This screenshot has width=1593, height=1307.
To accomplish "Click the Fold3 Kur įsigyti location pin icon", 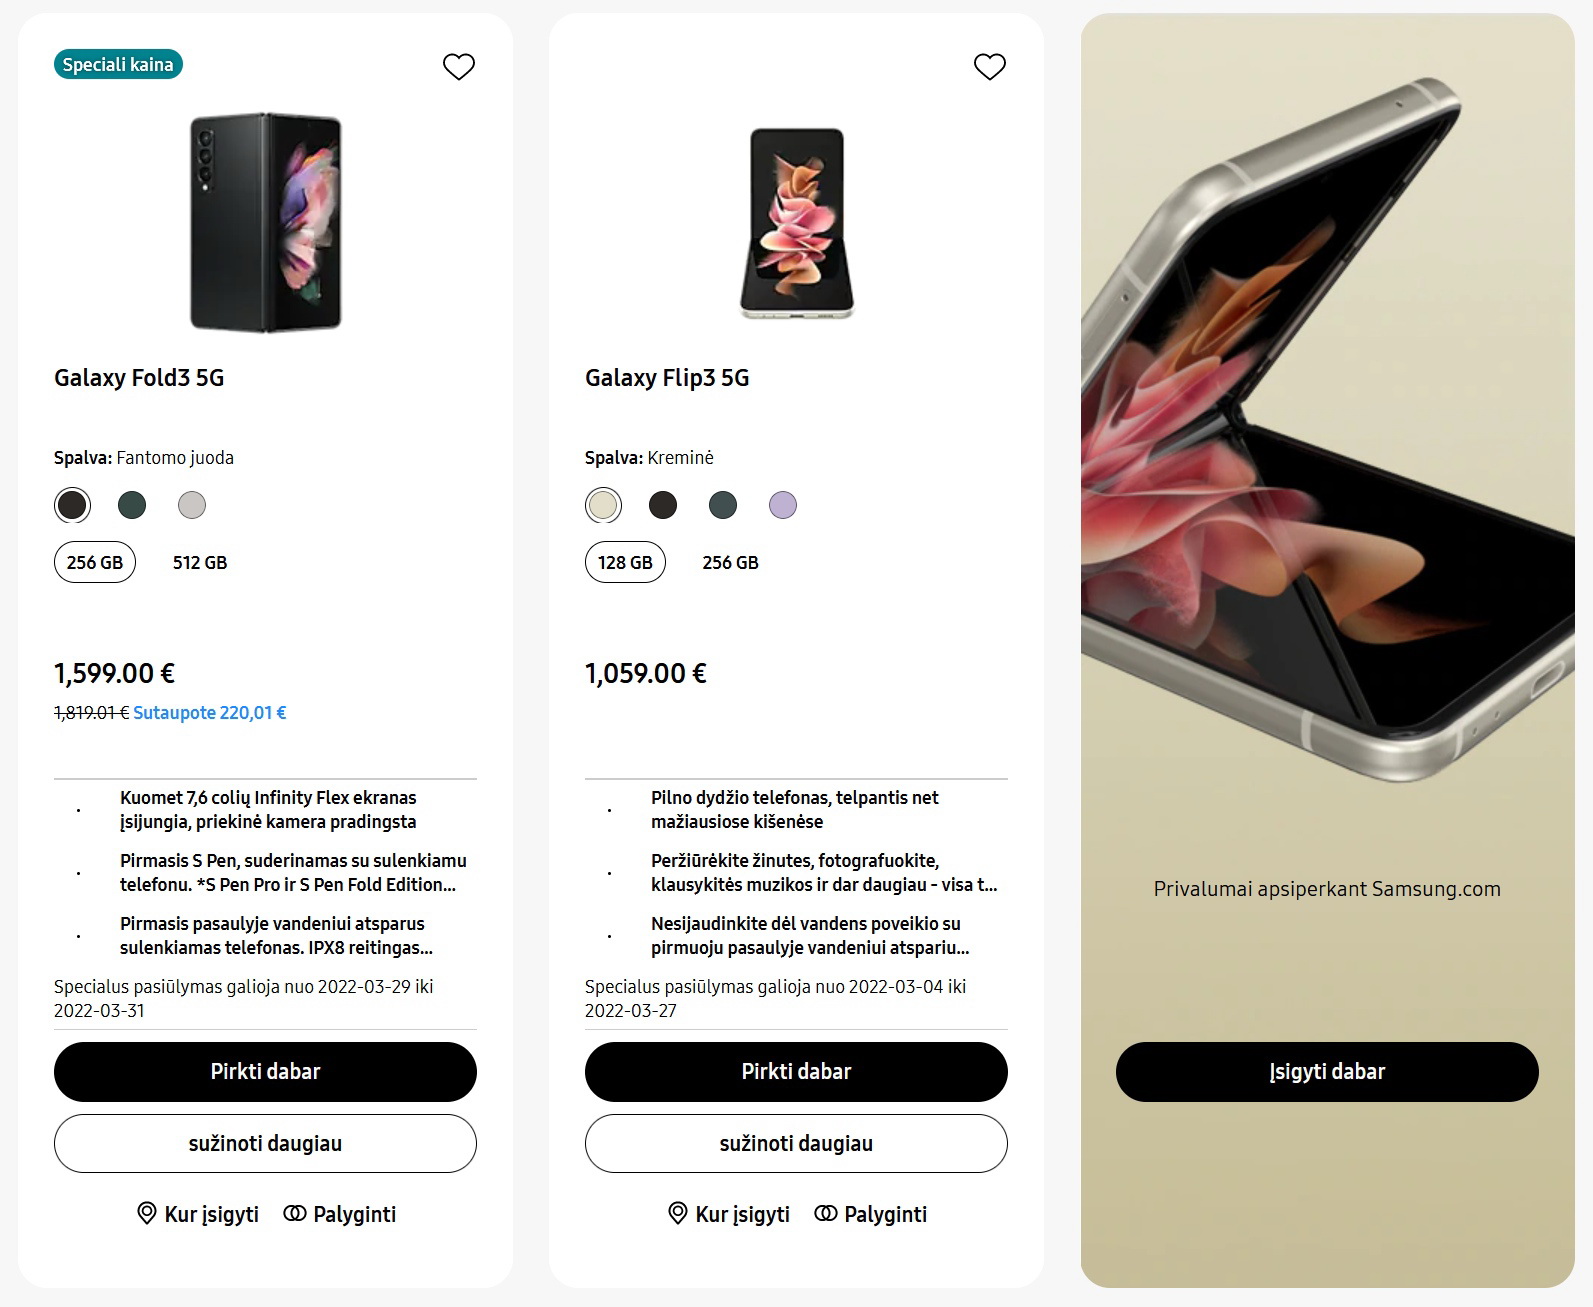I will tap(147, 1214).
